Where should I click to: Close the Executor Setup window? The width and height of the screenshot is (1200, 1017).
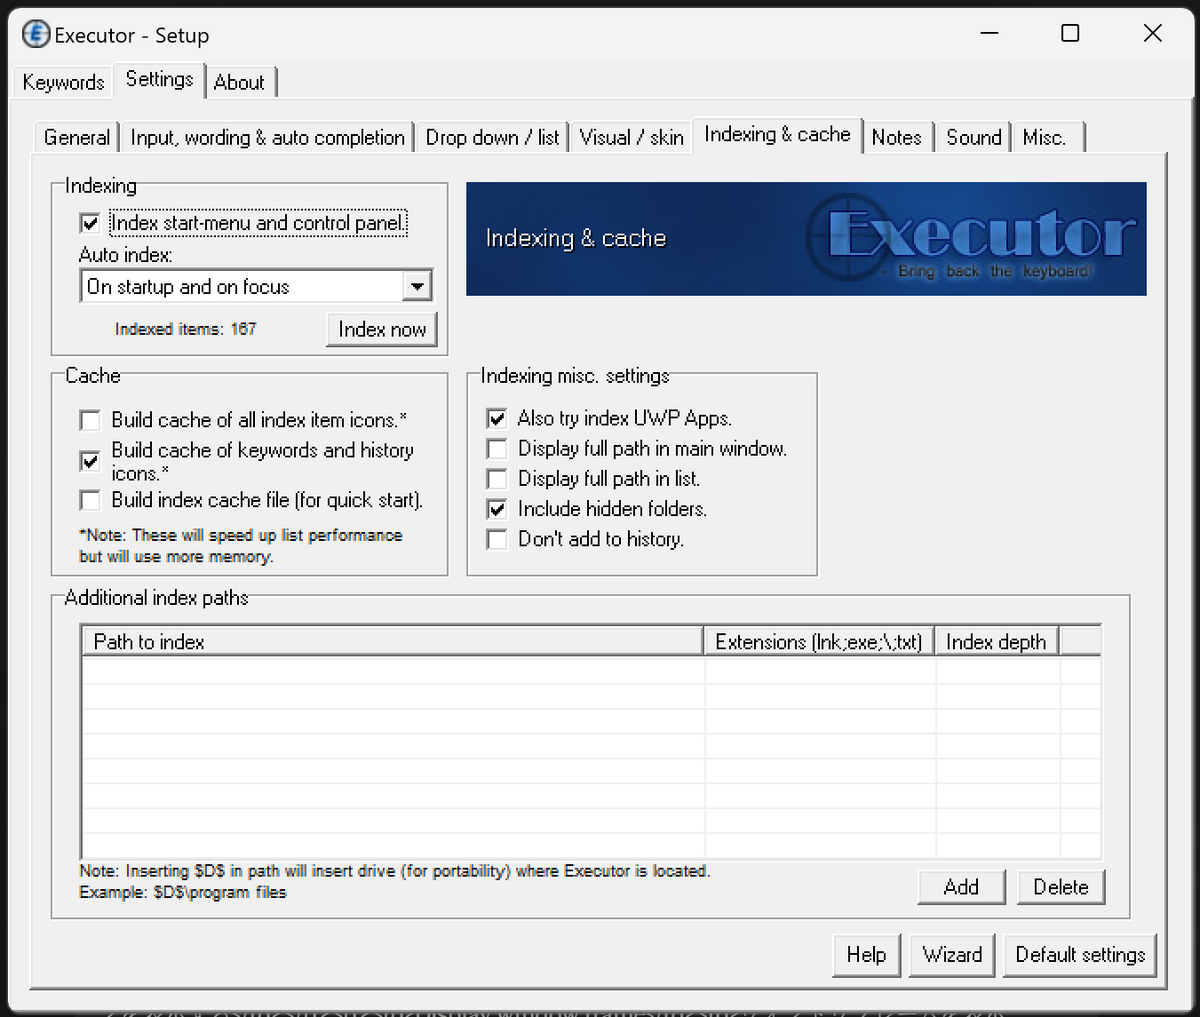click(x=1152, y=34)
